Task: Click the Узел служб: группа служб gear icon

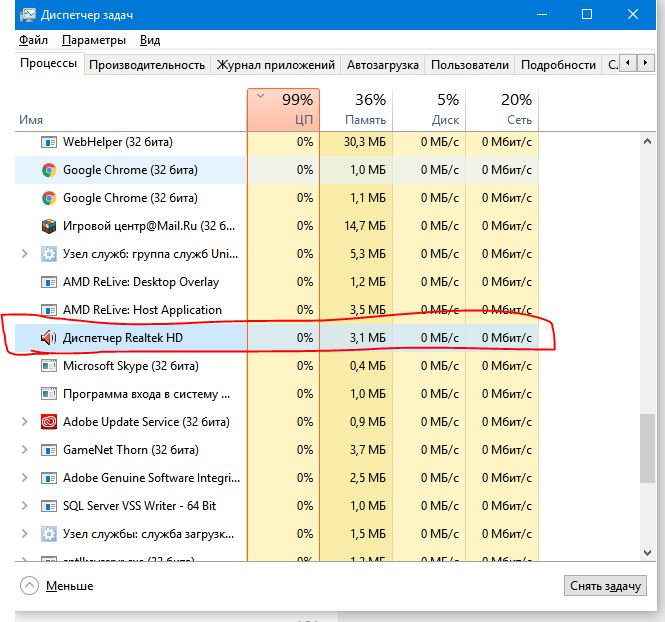Action: tap(49, 254)
